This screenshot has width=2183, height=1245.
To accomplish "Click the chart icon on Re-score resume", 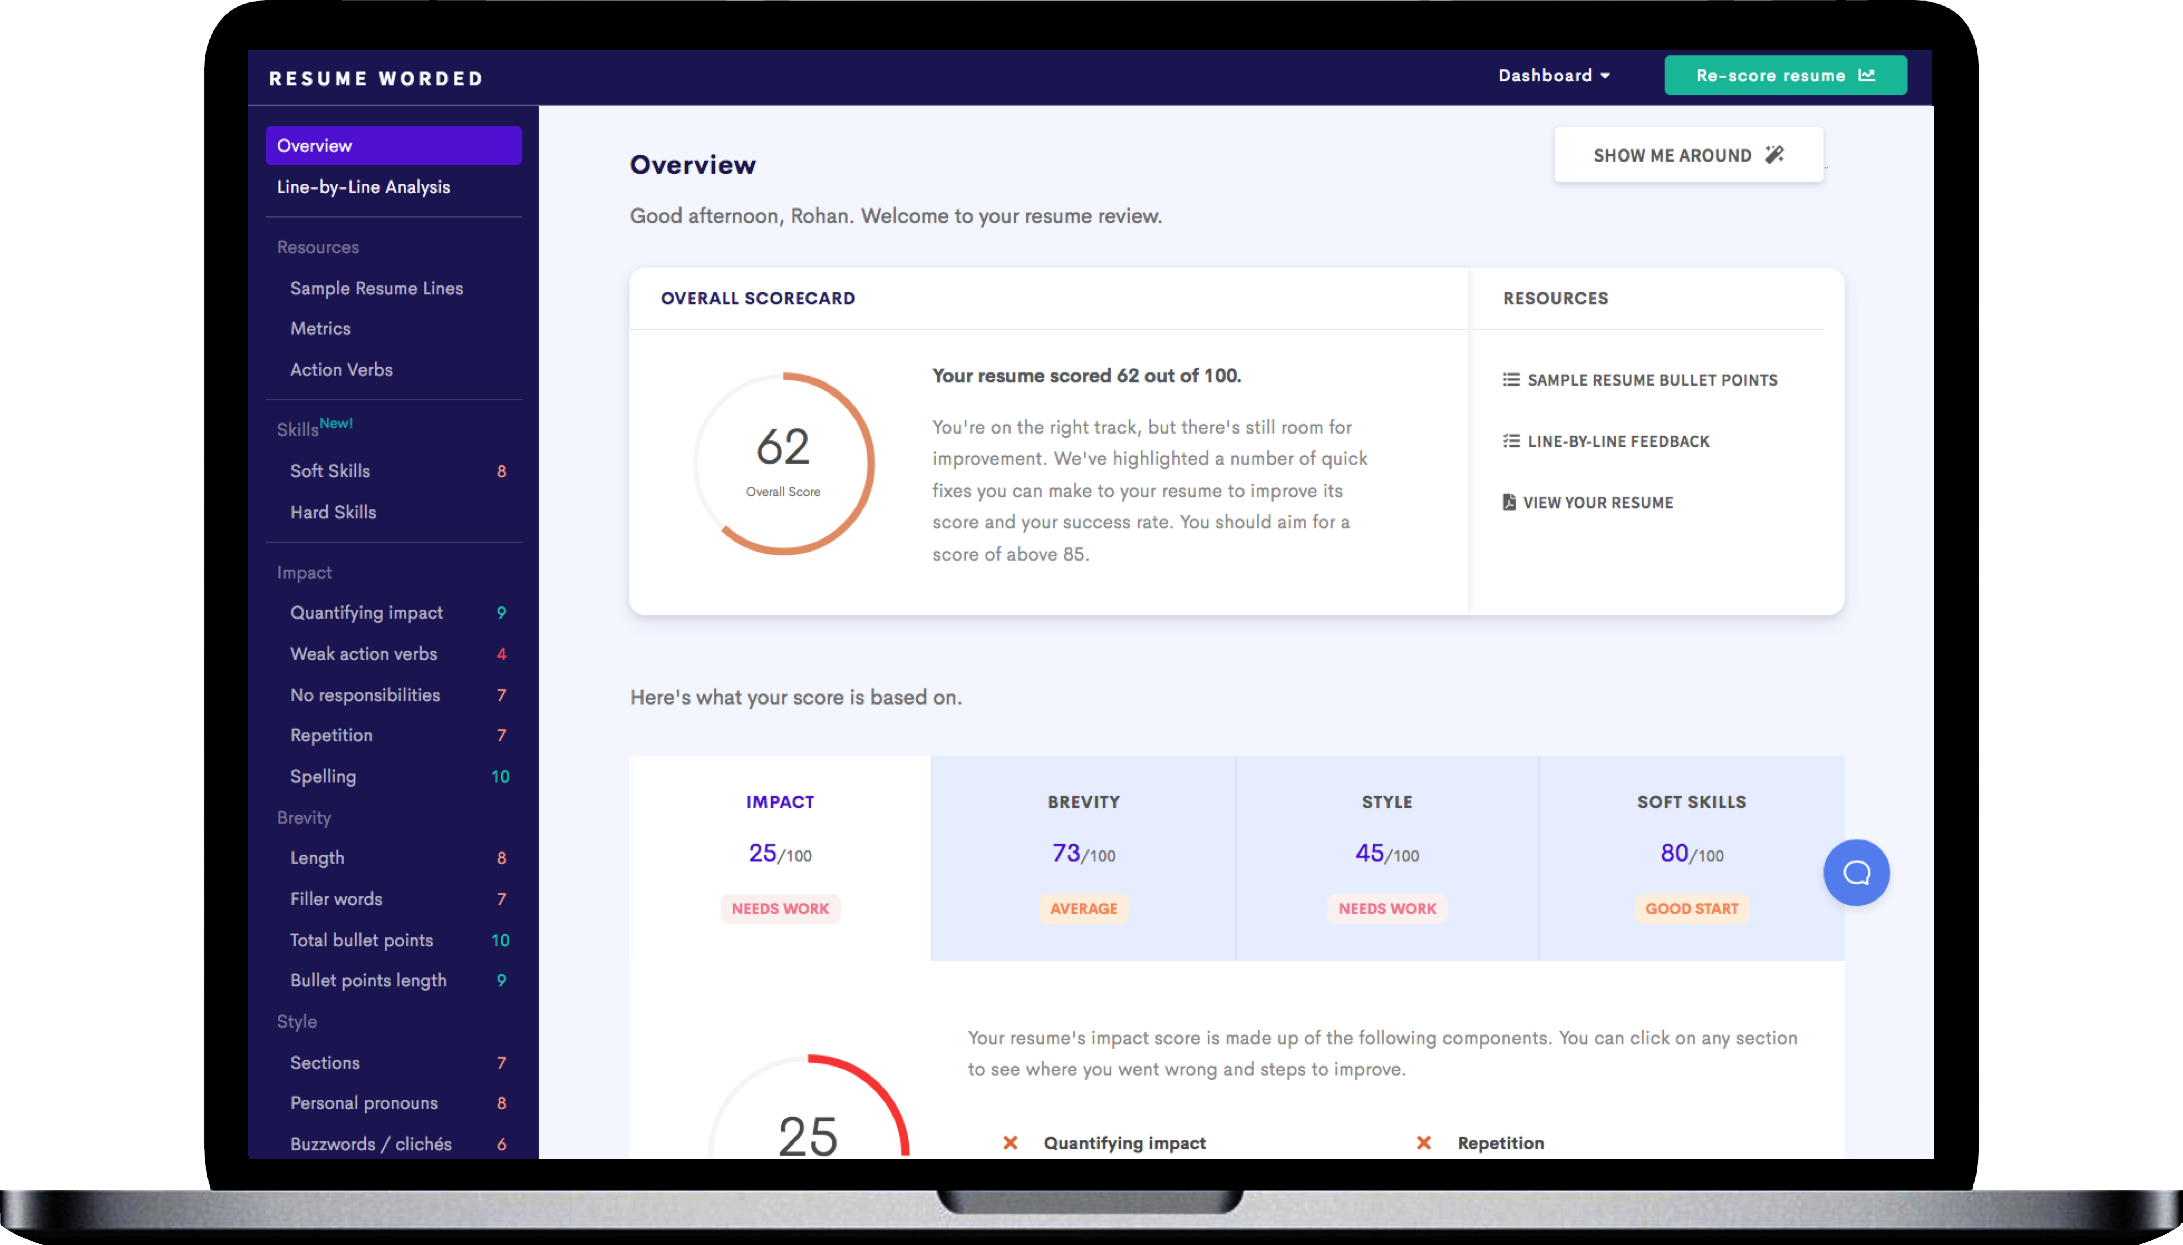I will click(x=1867, y=75).
